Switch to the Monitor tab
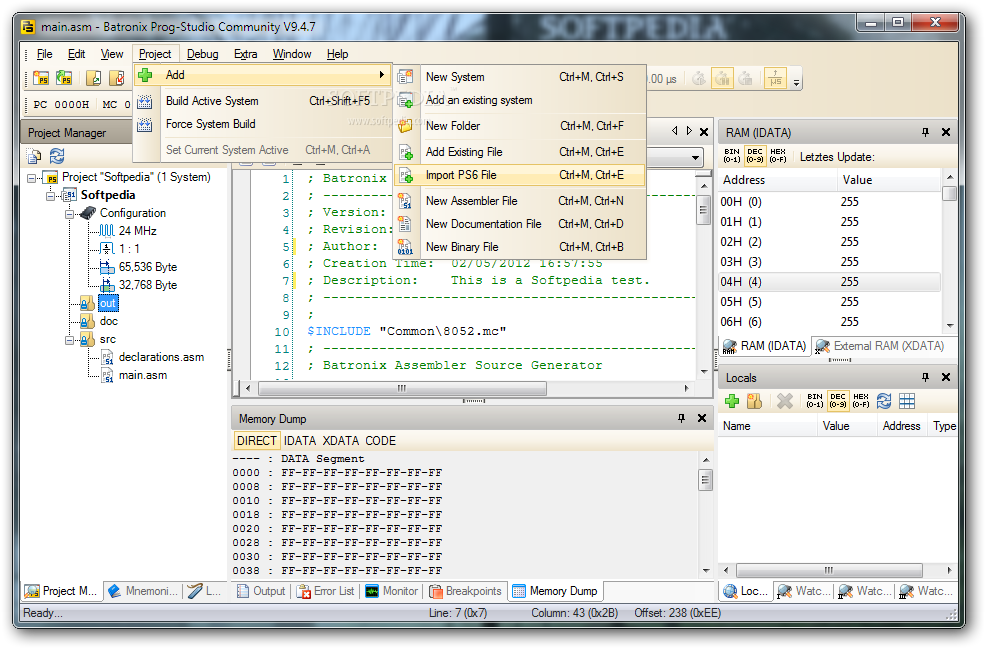The height and width of the screenshot is (649, 986). click(392, 591)
